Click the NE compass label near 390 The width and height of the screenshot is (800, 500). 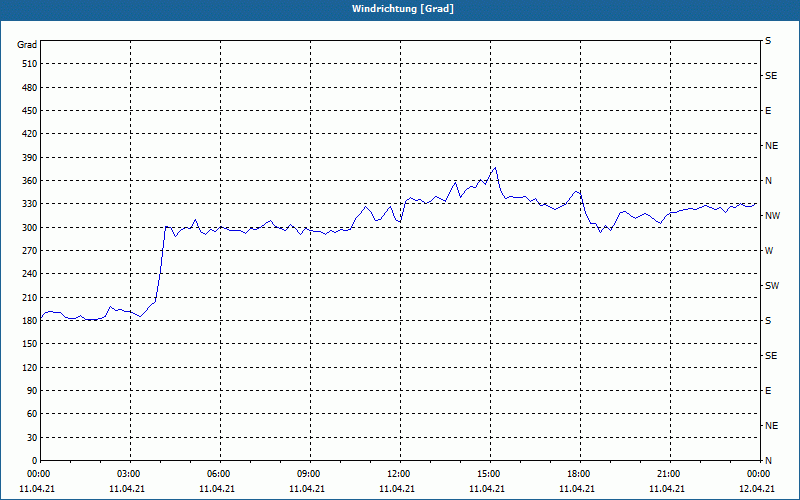click(x=771, y=146)
